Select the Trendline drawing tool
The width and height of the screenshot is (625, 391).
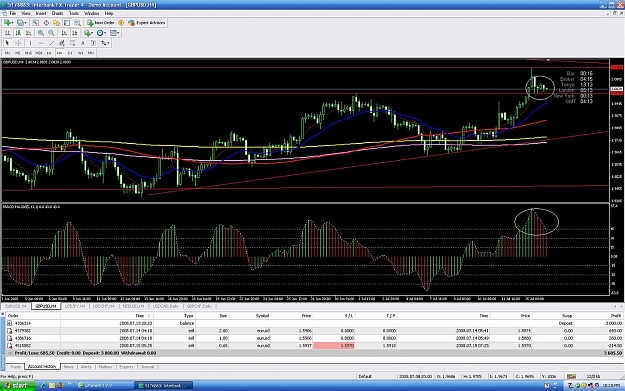51,43
